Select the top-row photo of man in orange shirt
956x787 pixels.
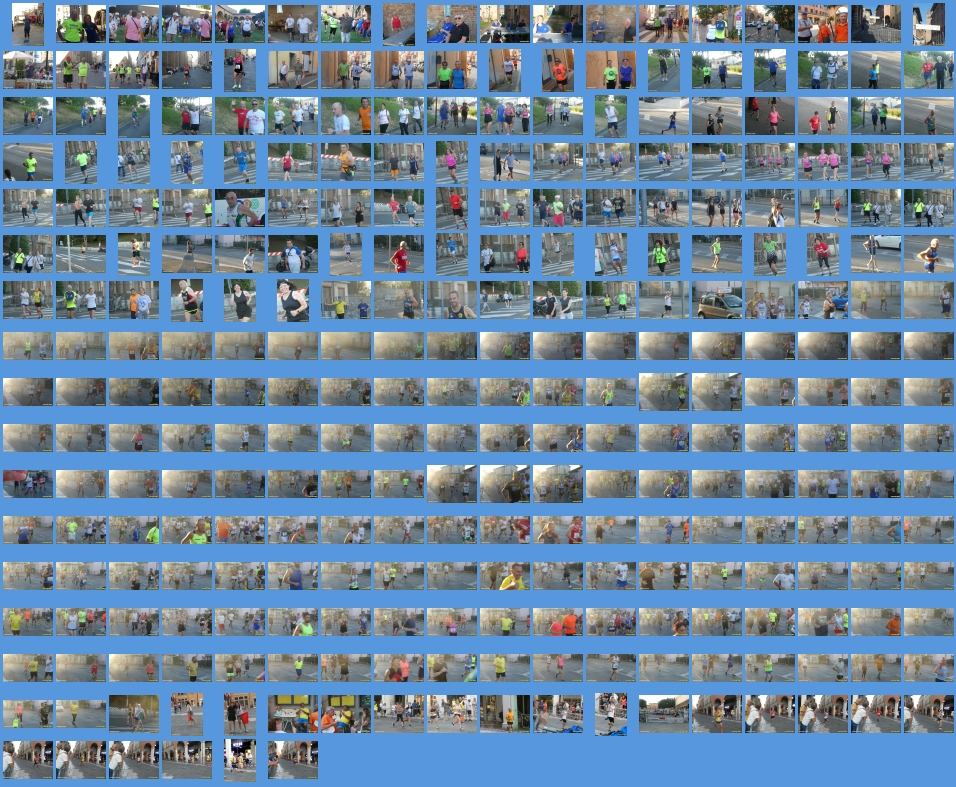[x=823, y=24]
